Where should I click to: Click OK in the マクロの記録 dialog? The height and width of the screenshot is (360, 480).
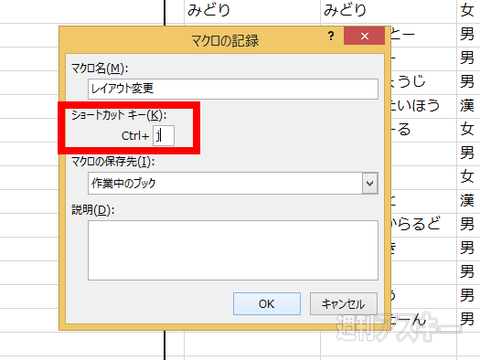coord(267,304)
